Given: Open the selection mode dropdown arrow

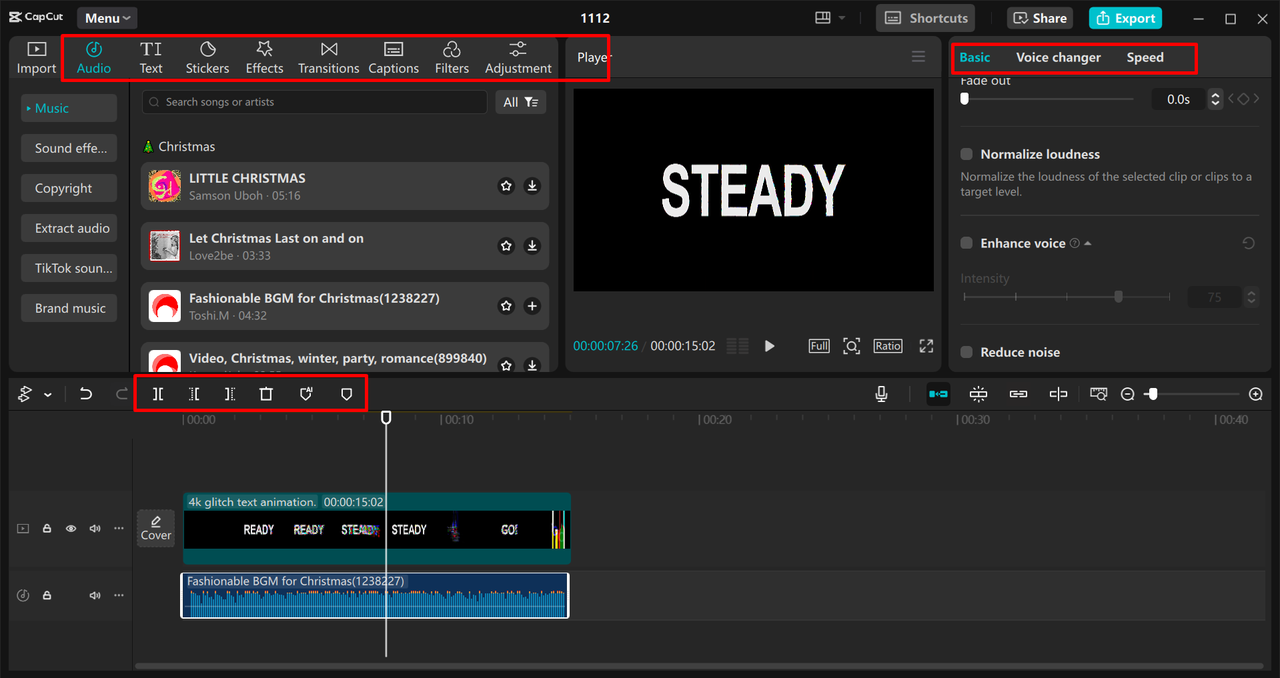Looking at the screenshot, I should point(47,395).
